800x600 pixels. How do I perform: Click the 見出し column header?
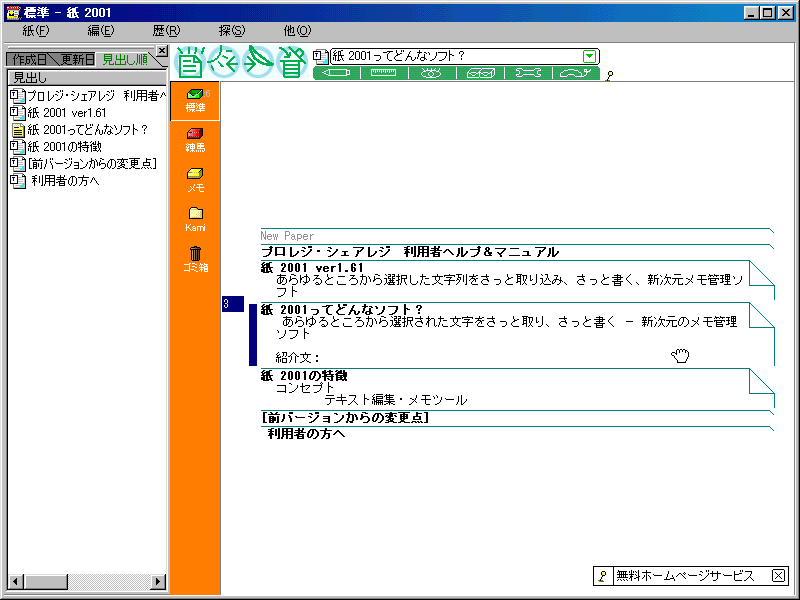87,78
